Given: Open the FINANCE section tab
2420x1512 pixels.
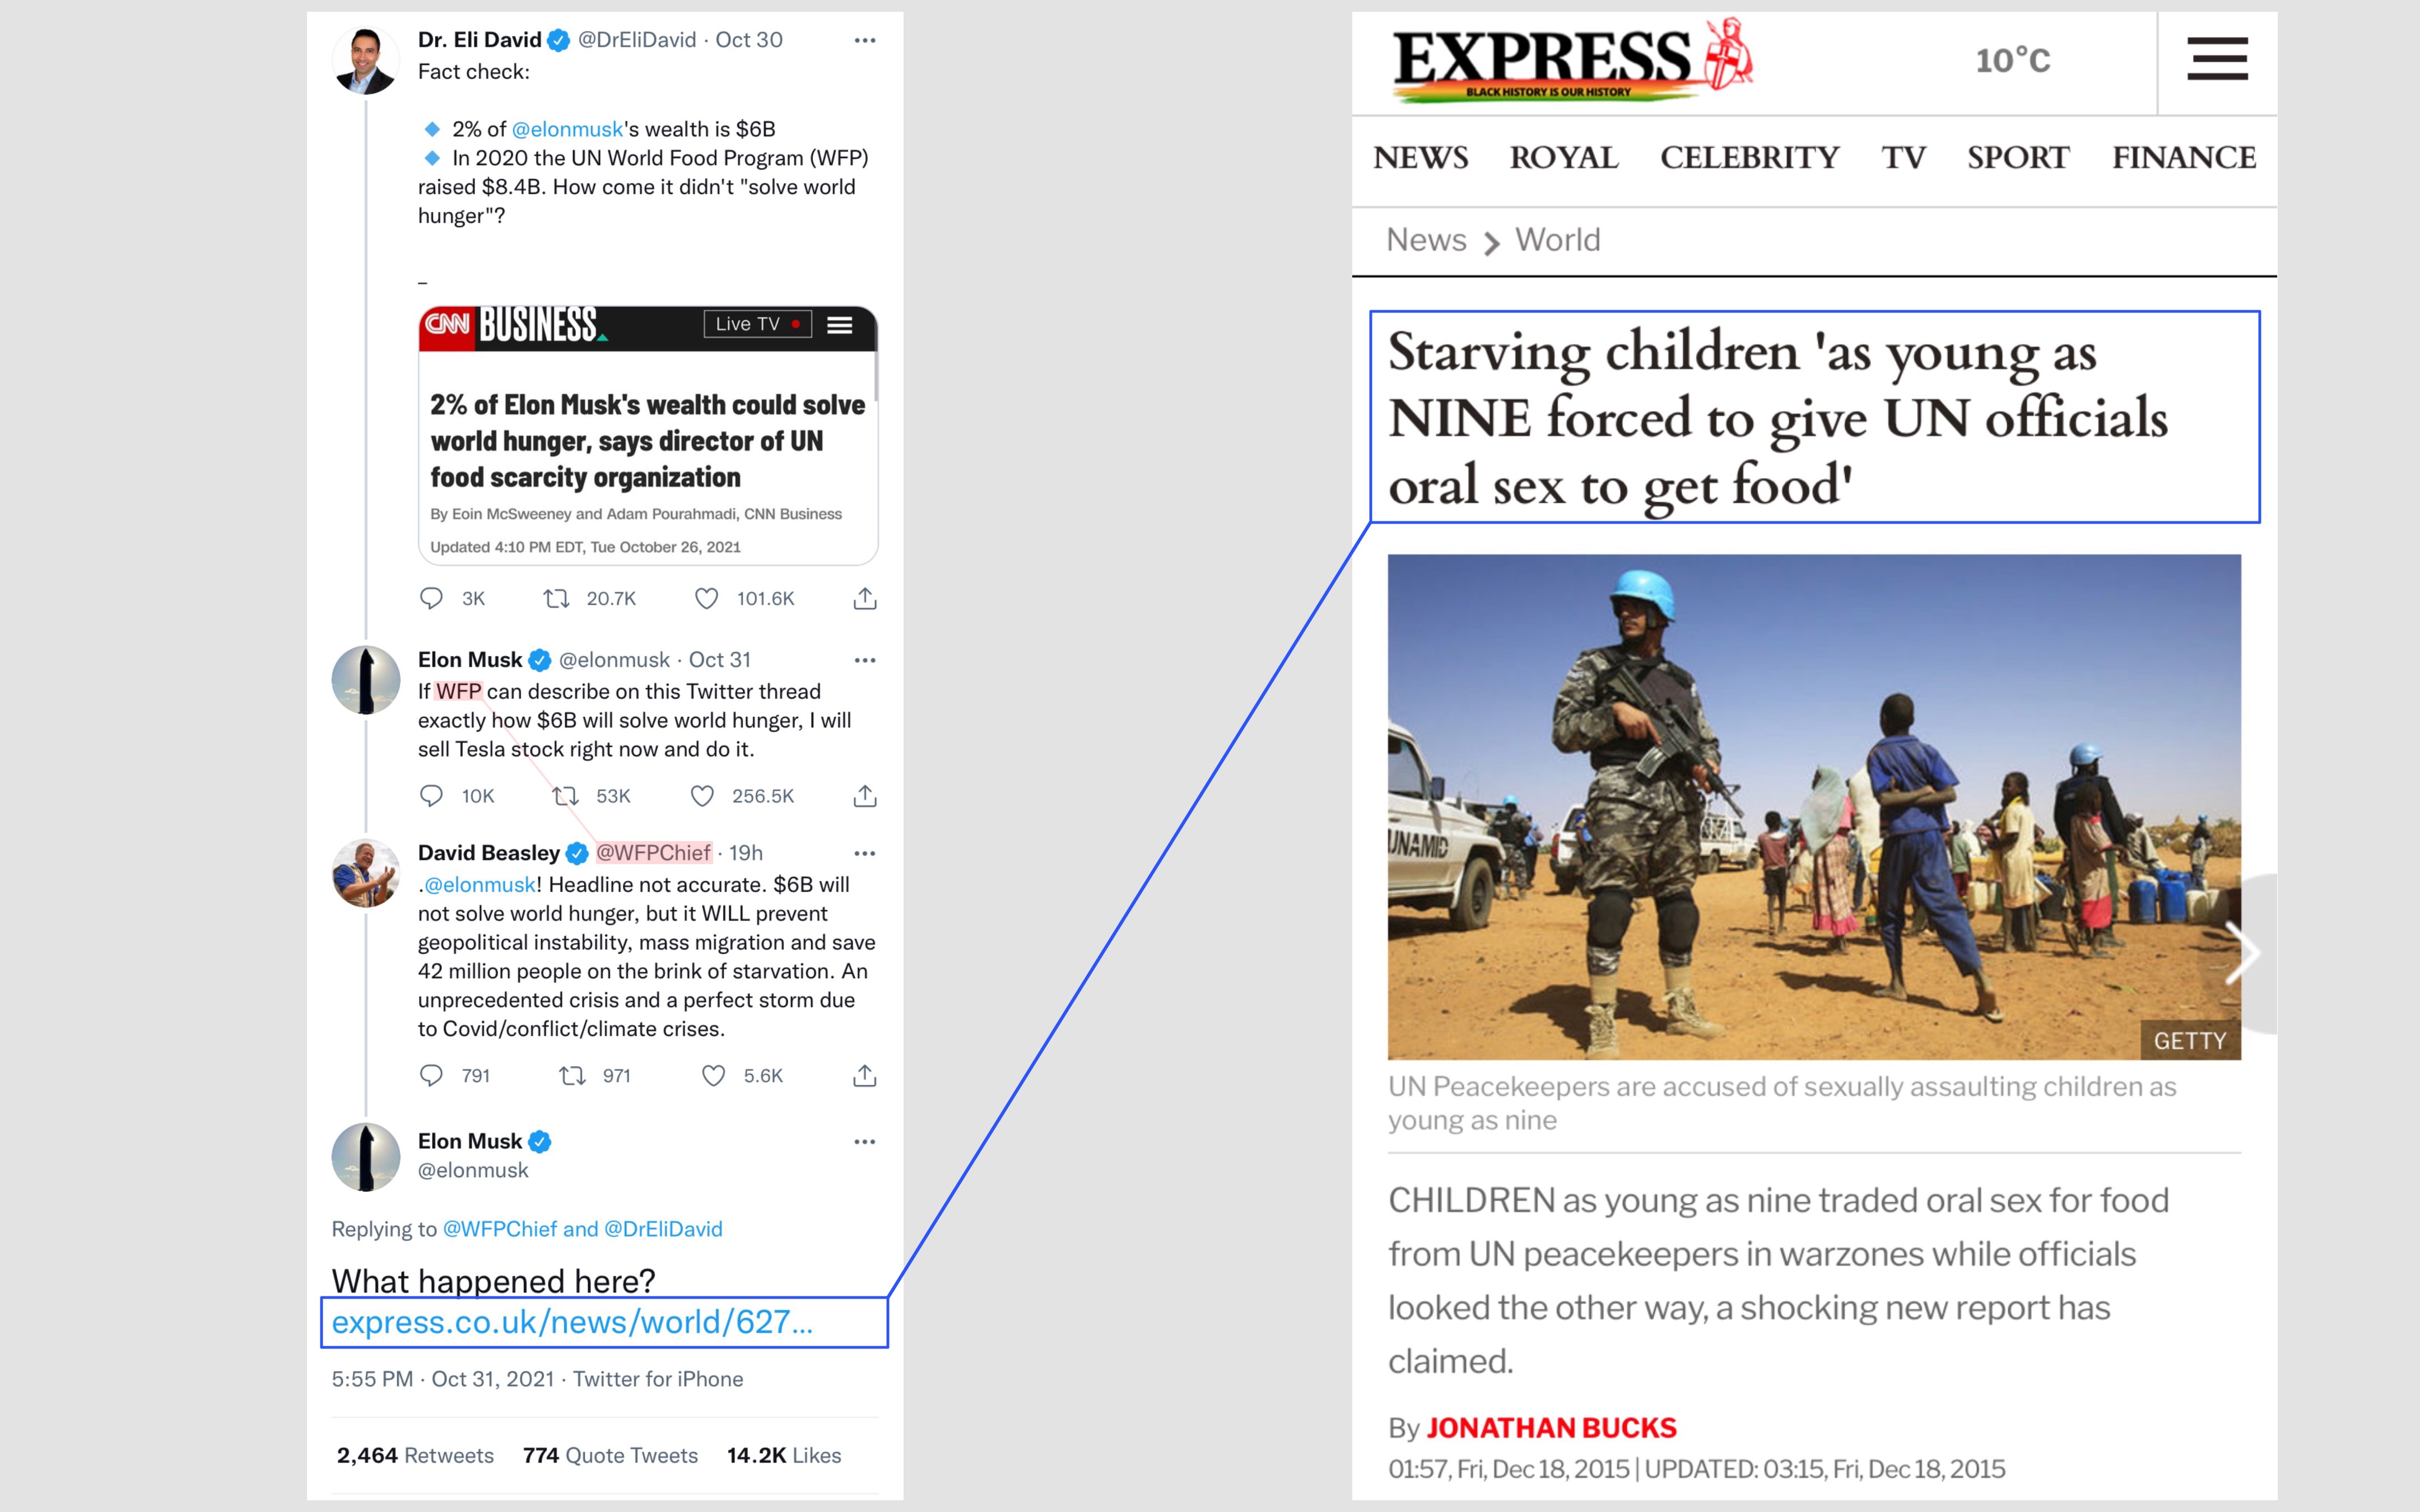Looking at the screenshot, I should pos(2184,158).
